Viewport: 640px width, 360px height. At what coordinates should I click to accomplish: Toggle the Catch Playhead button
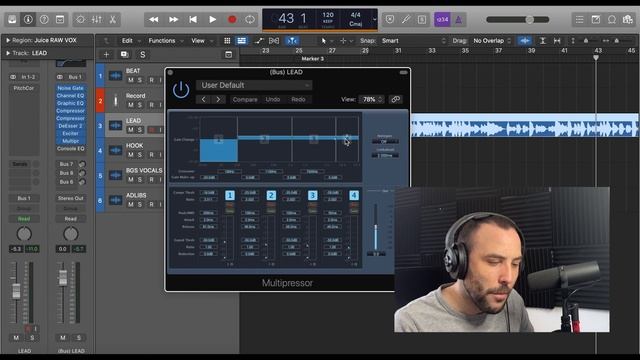(292, 41)
